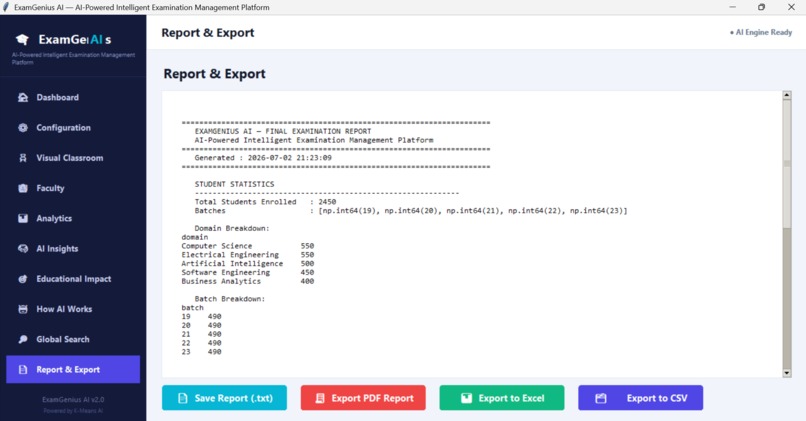Click the Export PDF Report button
The height and width of the screenshot is (421, 806).
pyautogui.click(x=363, y=398)
